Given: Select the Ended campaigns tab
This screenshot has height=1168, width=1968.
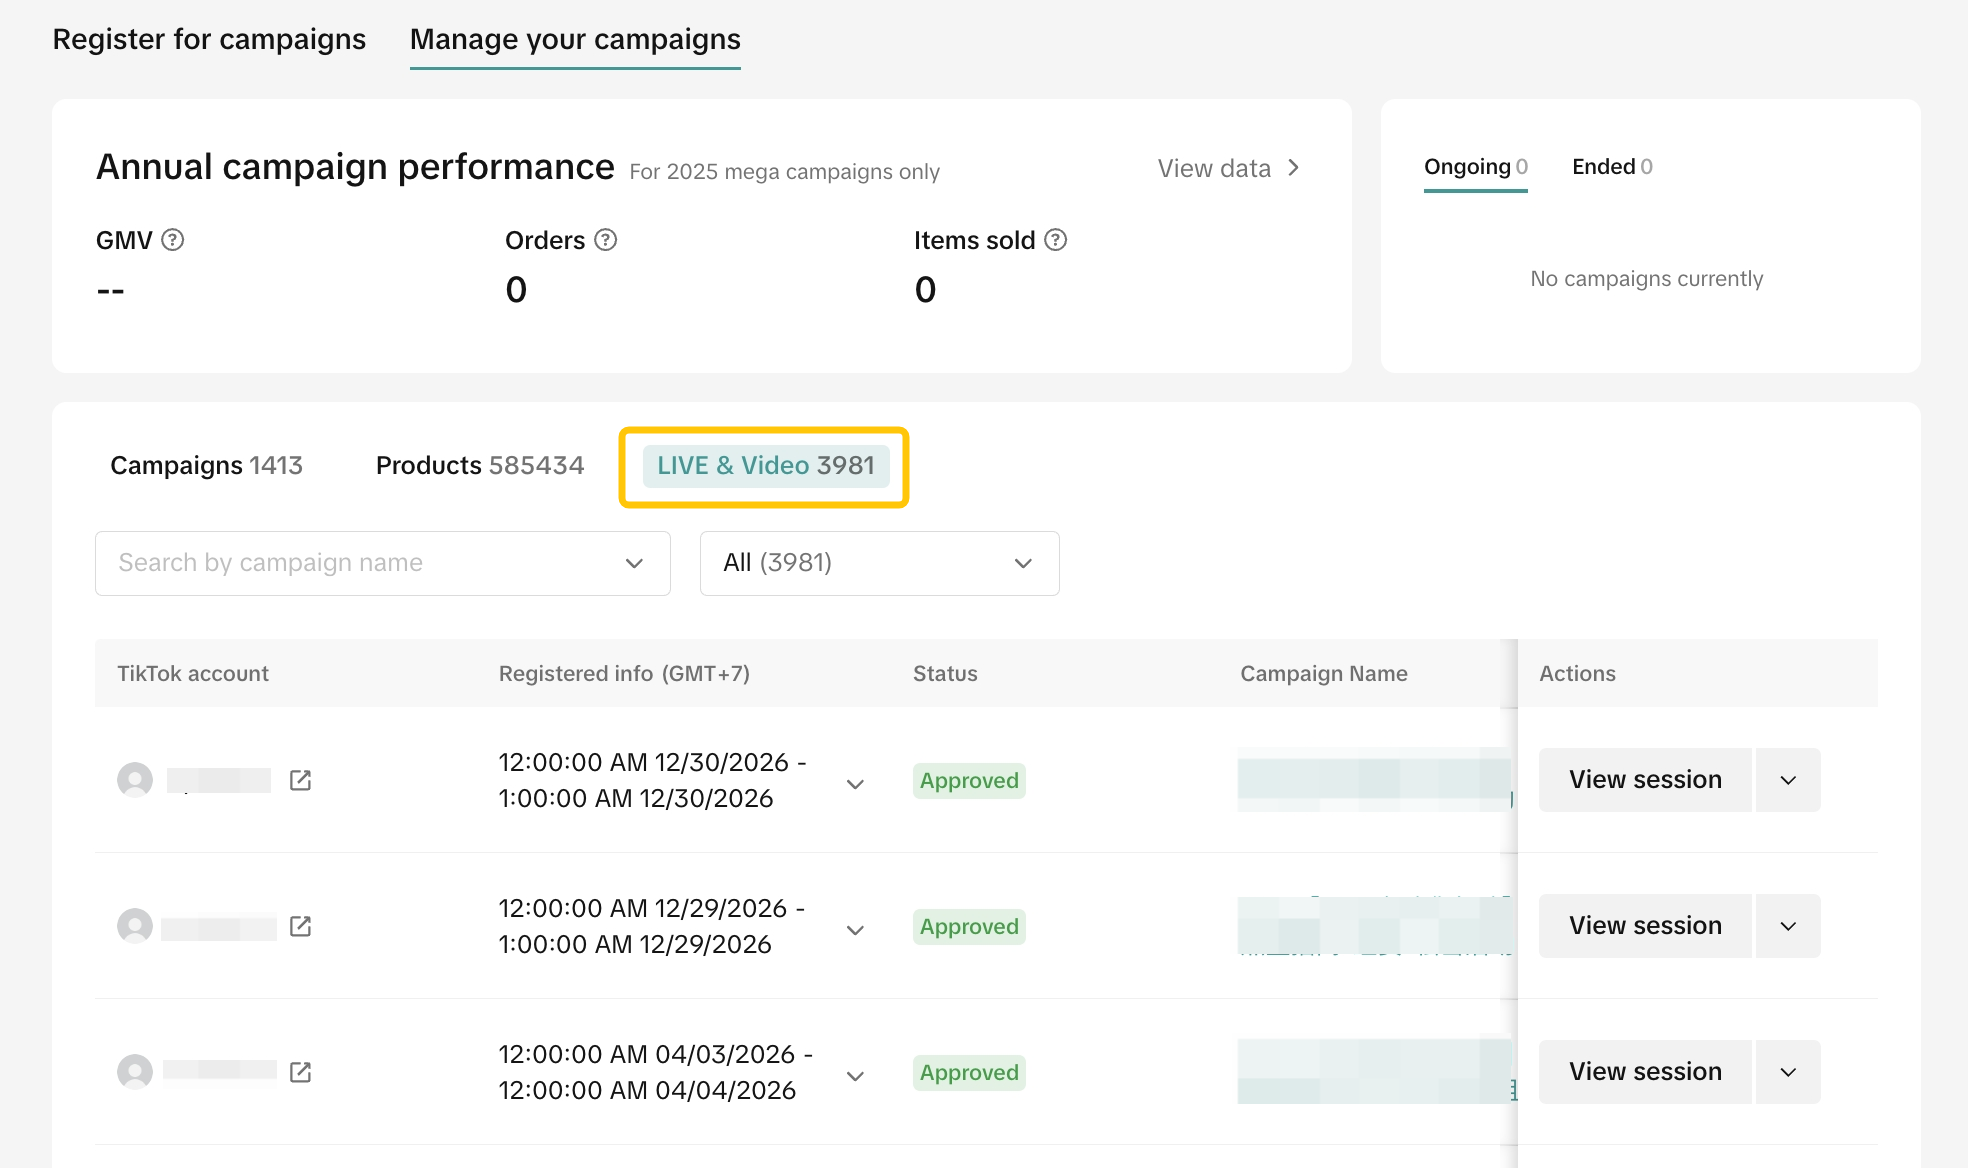Looking at the screenshot, I should (x=1611, y=167).
